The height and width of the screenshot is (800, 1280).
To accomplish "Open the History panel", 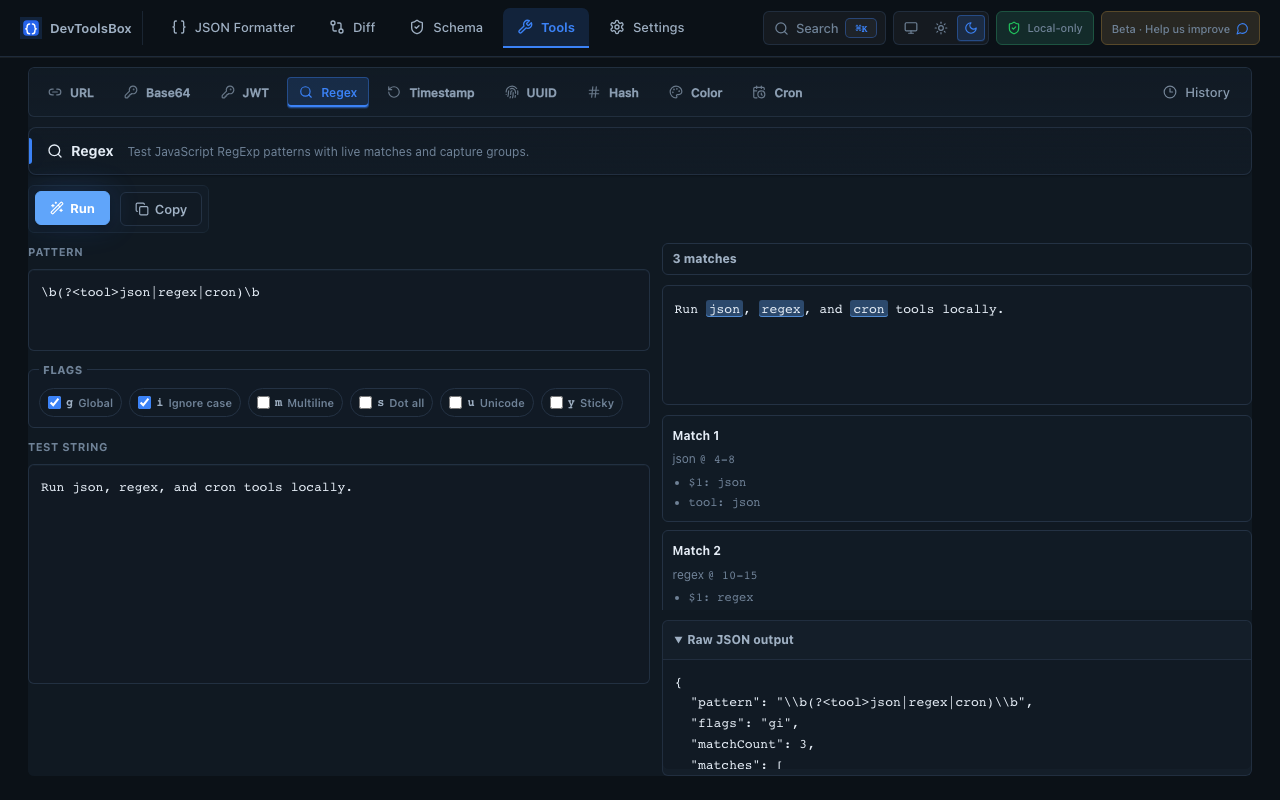I will pos(1196,92).
